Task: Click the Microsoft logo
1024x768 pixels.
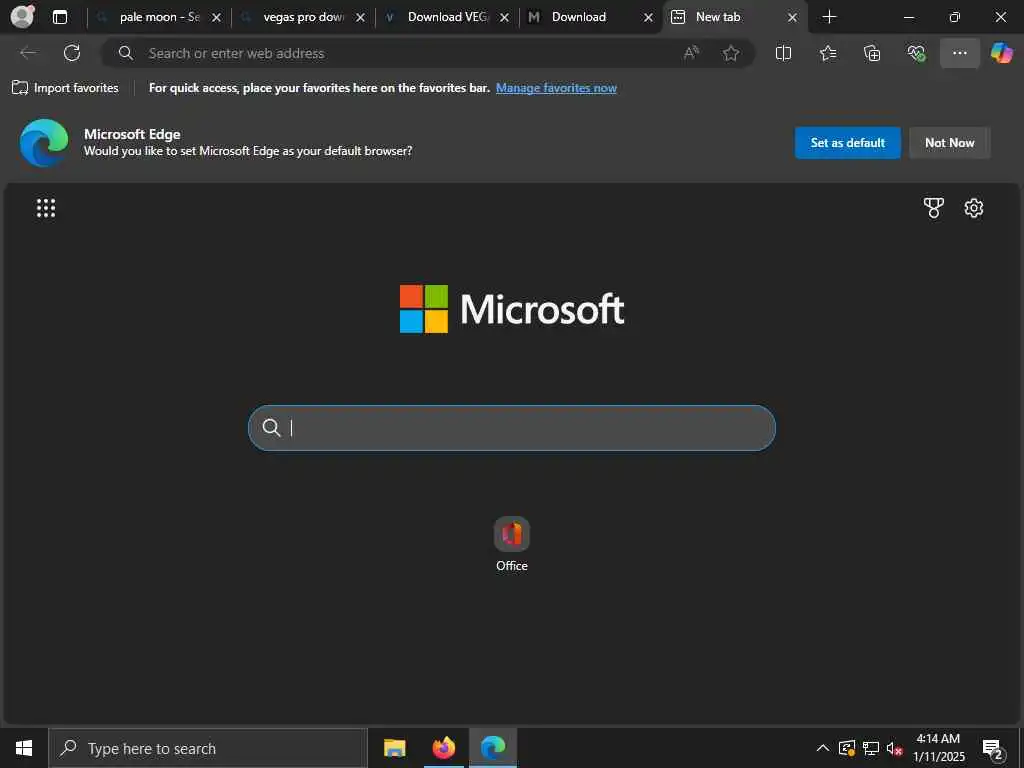Action: pos(512,309)
